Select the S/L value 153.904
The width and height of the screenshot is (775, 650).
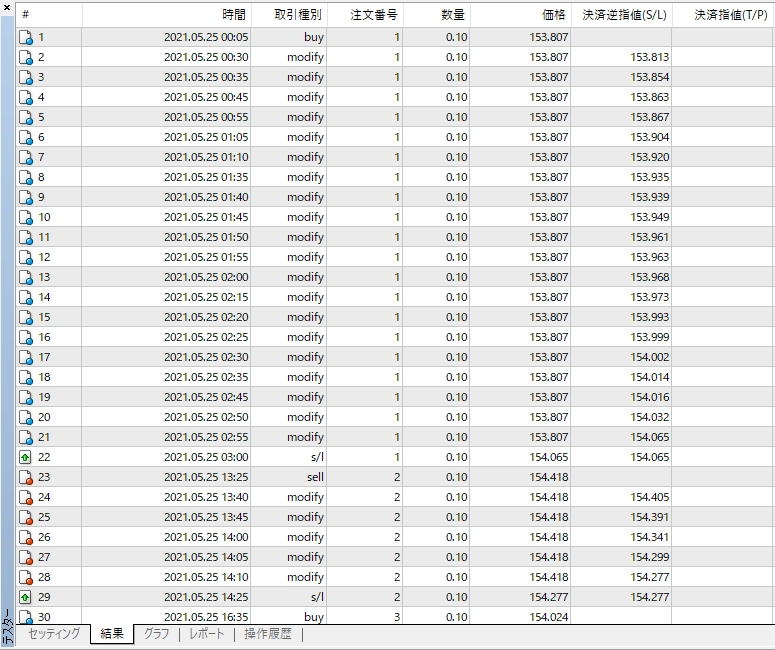(x=649, y=137)
